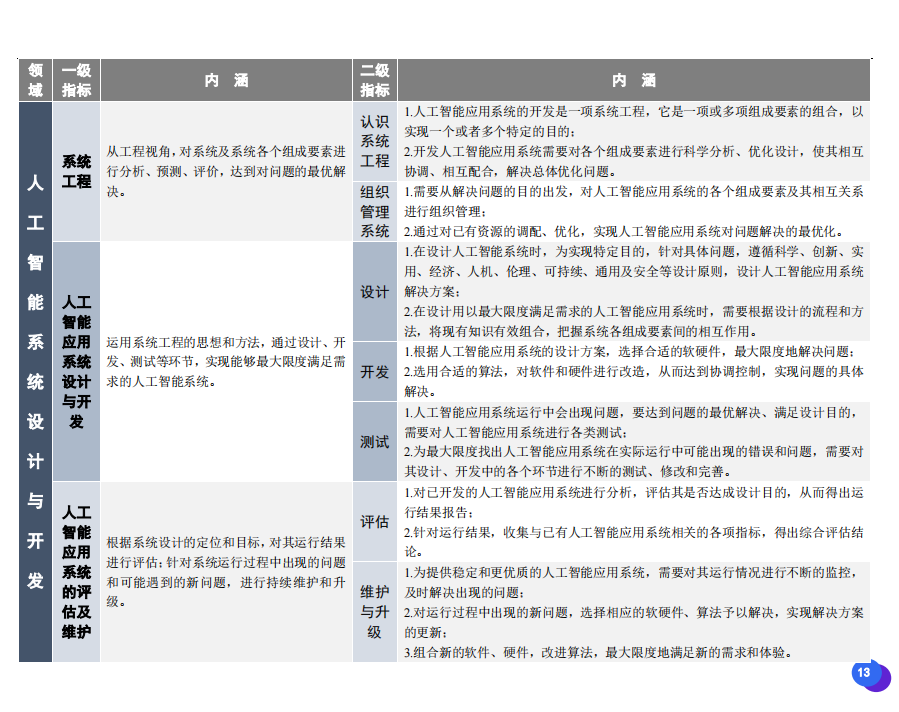Click the 人工智能应用系统设计与开发 first-level indicator cell
This screenshot has height=712, width=899.
click(x=76, y=361)
